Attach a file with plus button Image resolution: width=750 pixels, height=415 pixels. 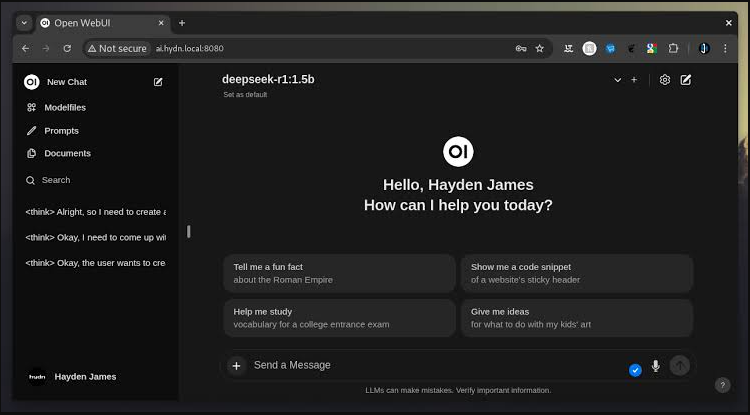pyautogui.click(x=236, y=366)
